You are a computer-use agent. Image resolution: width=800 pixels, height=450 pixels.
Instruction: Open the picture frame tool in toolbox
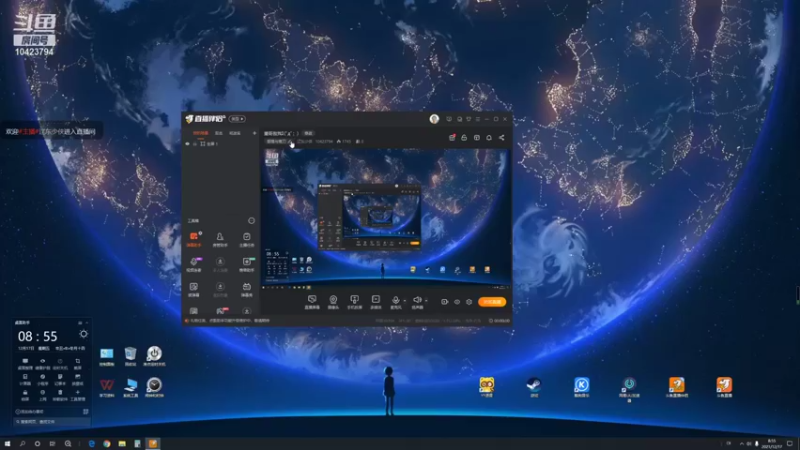tap(194, 289)
